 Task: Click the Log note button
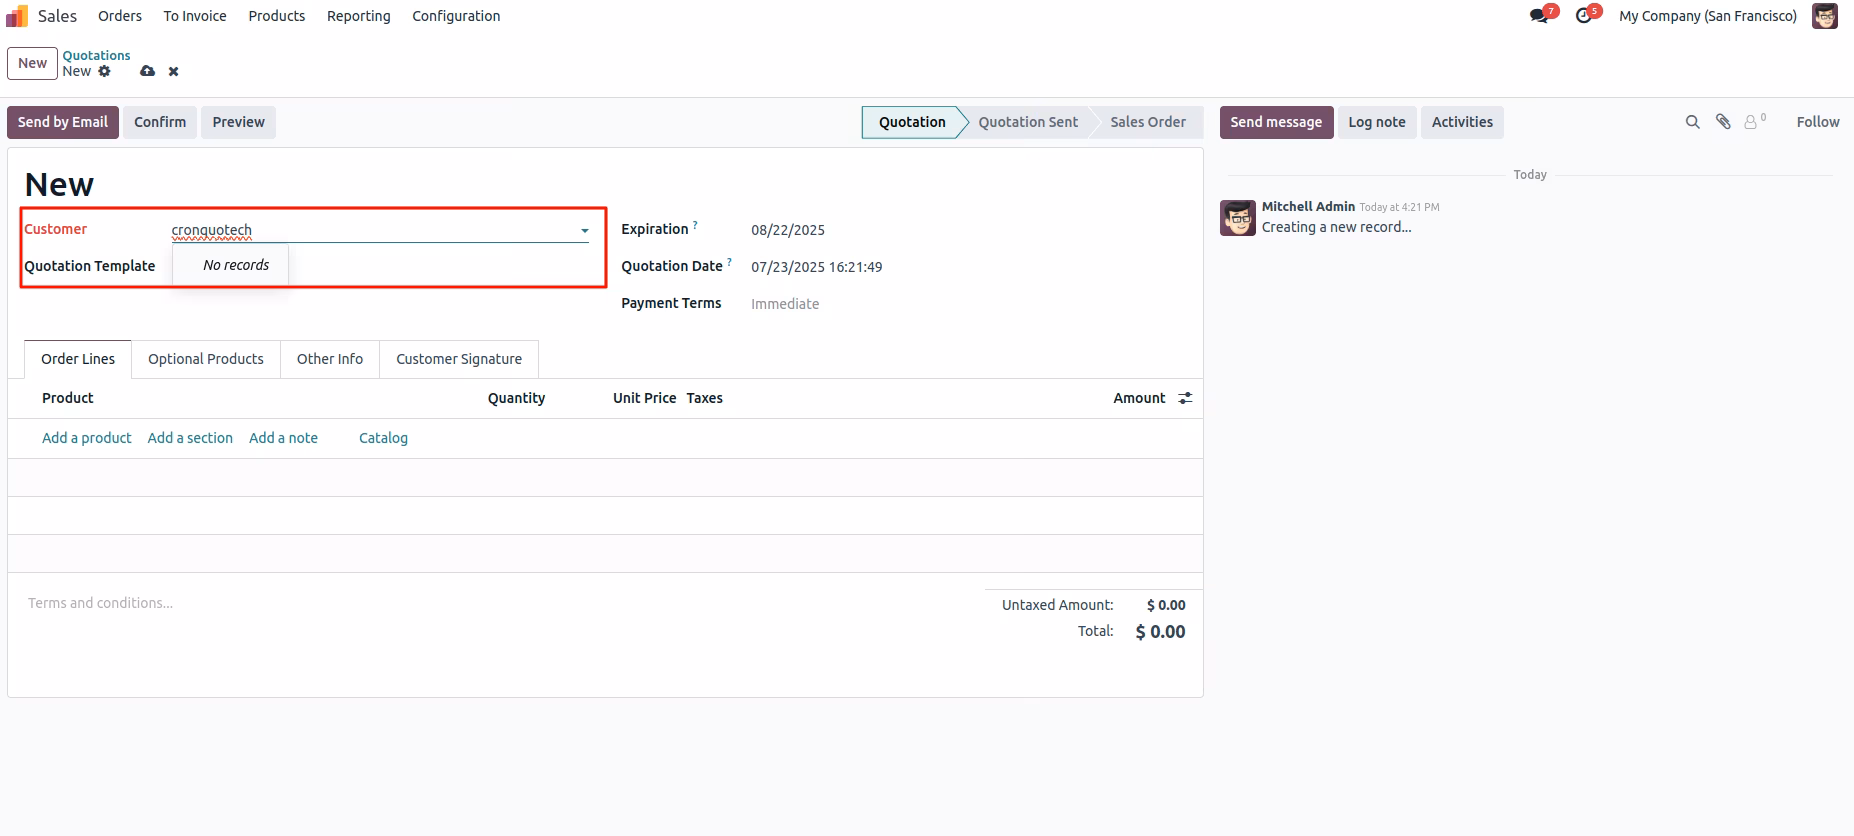click(1377, 122)
